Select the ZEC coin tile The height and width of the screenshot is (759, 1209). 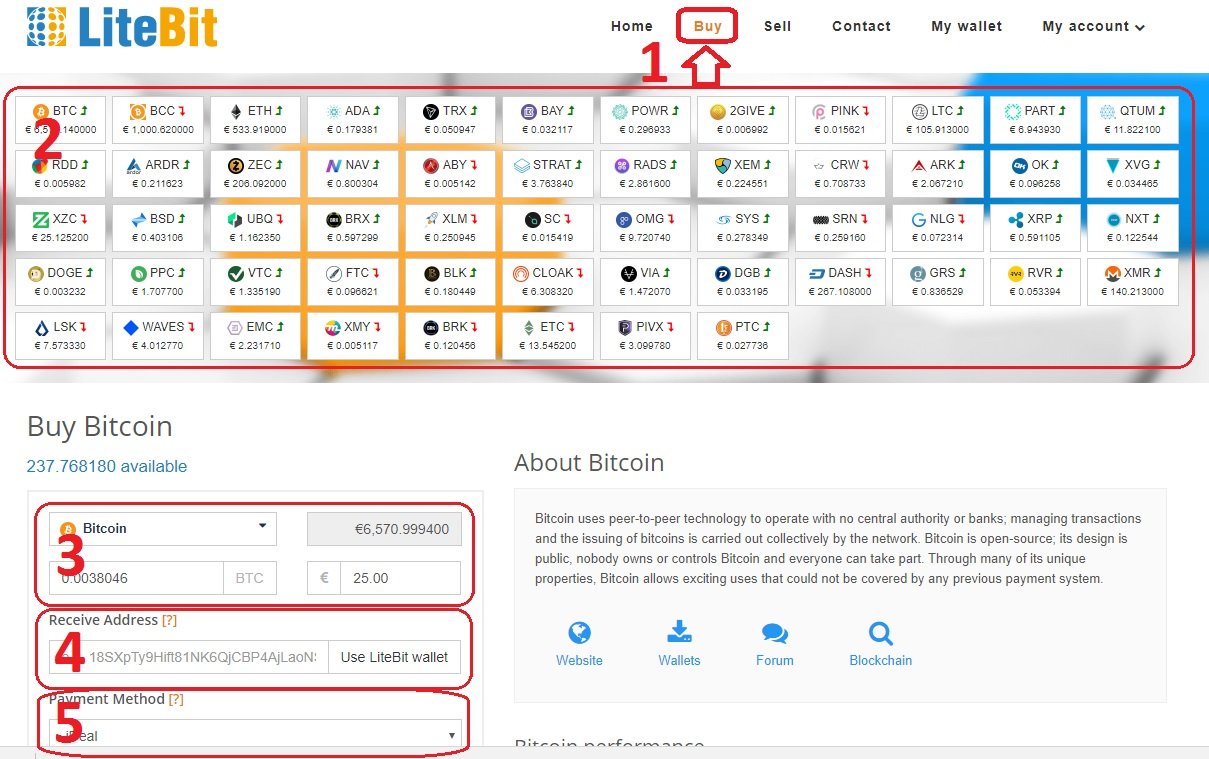pos(257,174)
